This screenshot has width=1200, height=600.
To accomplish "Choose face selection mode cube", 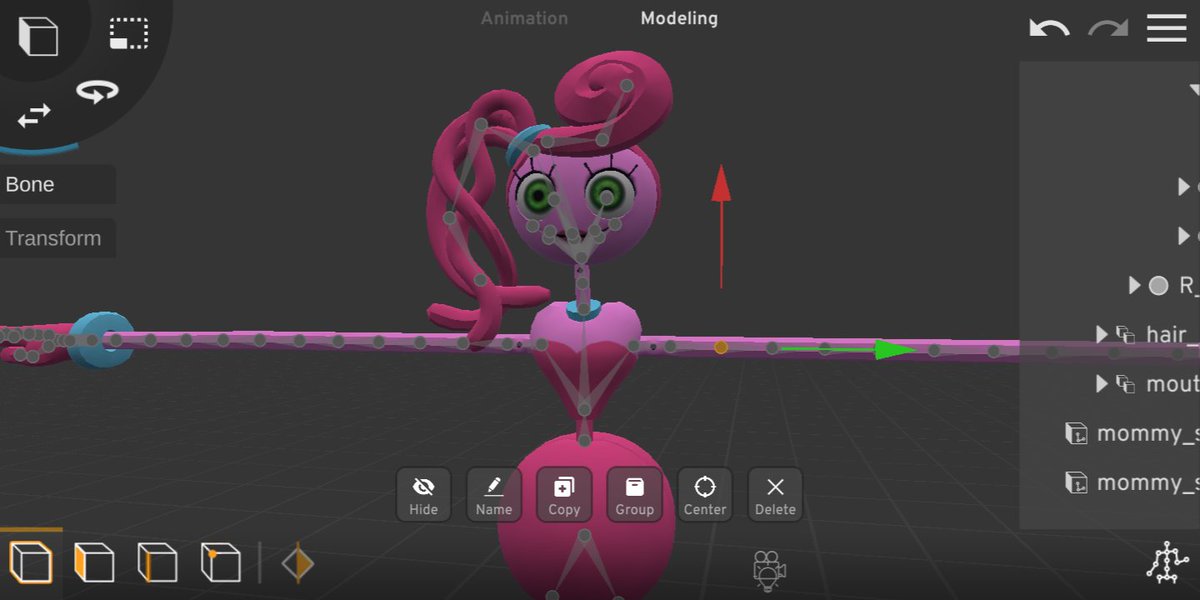I will [94, 563].
